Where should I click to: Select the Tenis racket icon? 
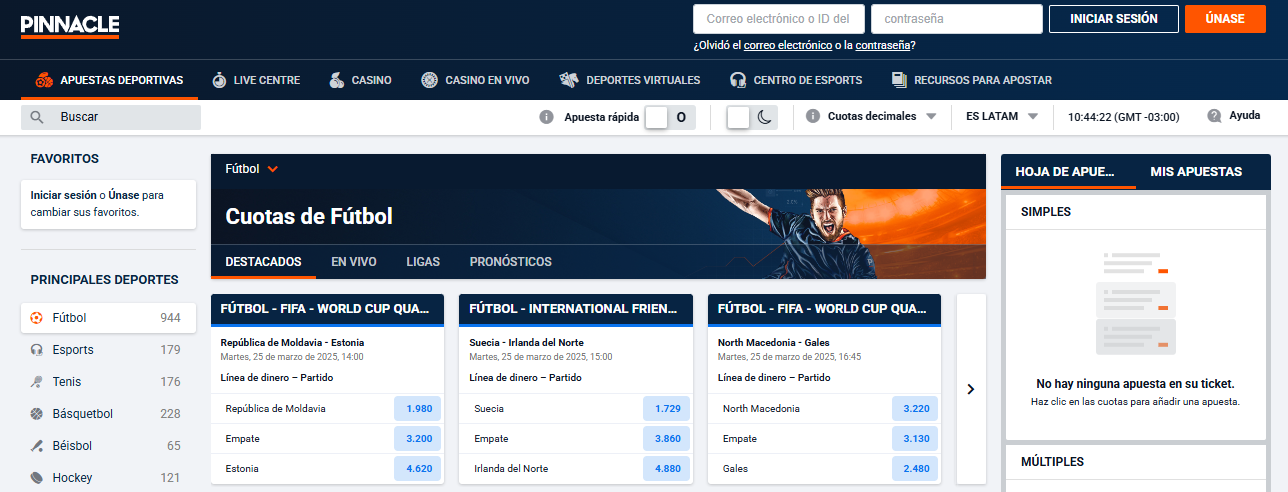tap(37, 382)
